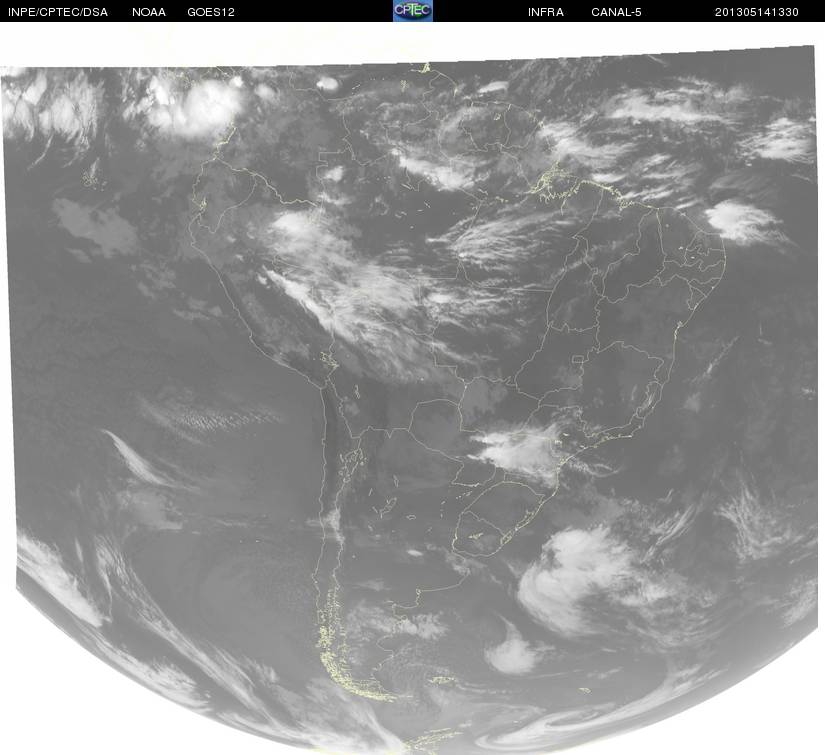Click the 201305141330 timestamp
This screenshot has width=825, height=755.
pos(757,12)
